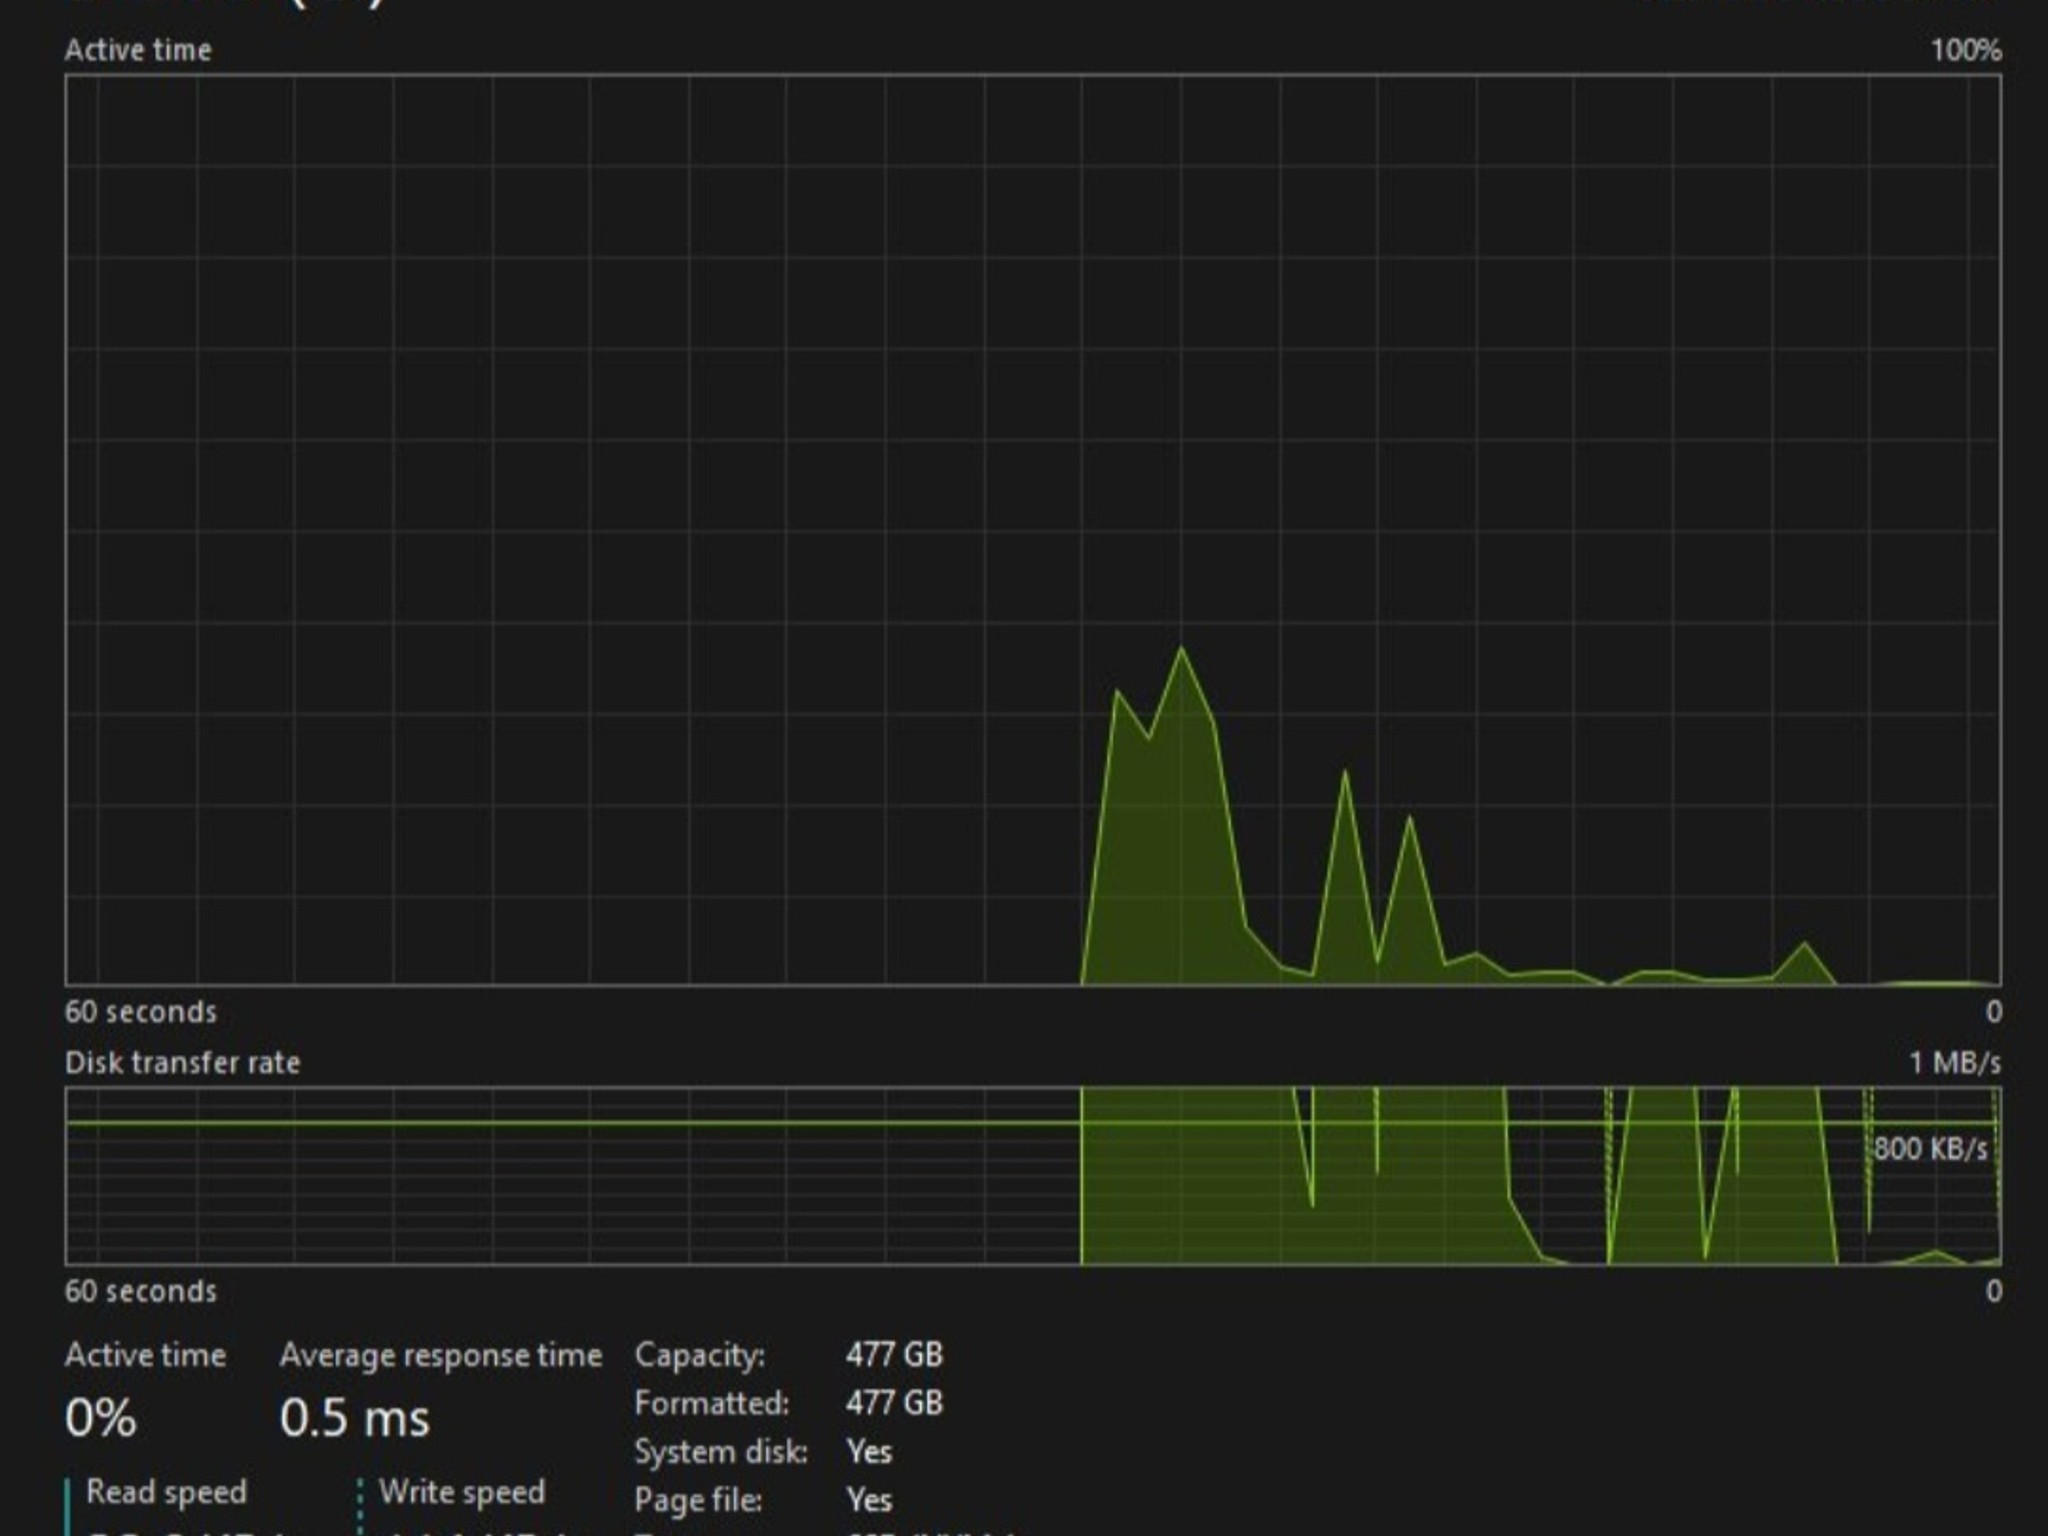This screenshot has height=1536, width=2048.
Task: Click the 800 KB/s marker label
Action: 1930,1148
